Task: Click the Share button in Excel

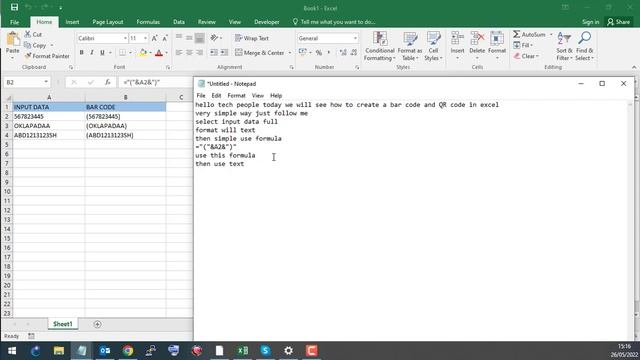Action: pyautogui.click(x=619, y=22)
